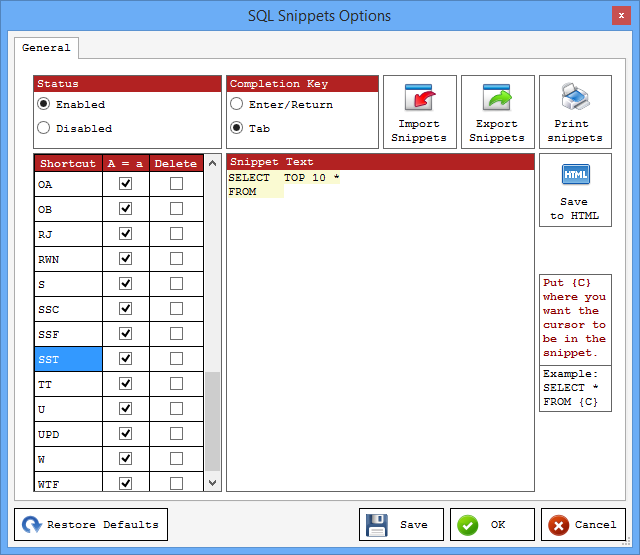Uncheck A = a for shortcut SST

[125, 359]
